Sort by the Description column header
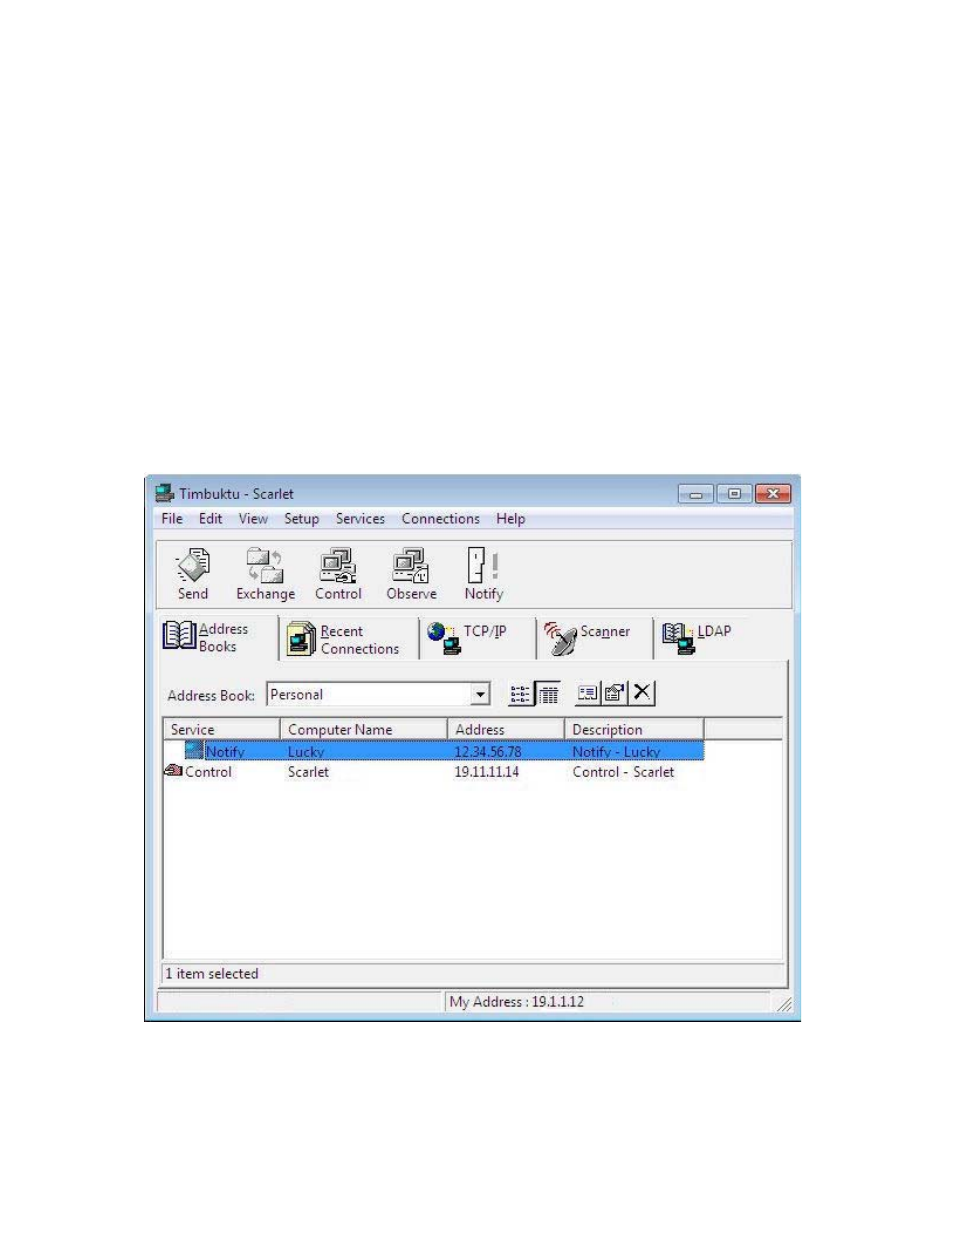Image resolution: width=954 pixels, height=1235 pixels. click(633, 729)
